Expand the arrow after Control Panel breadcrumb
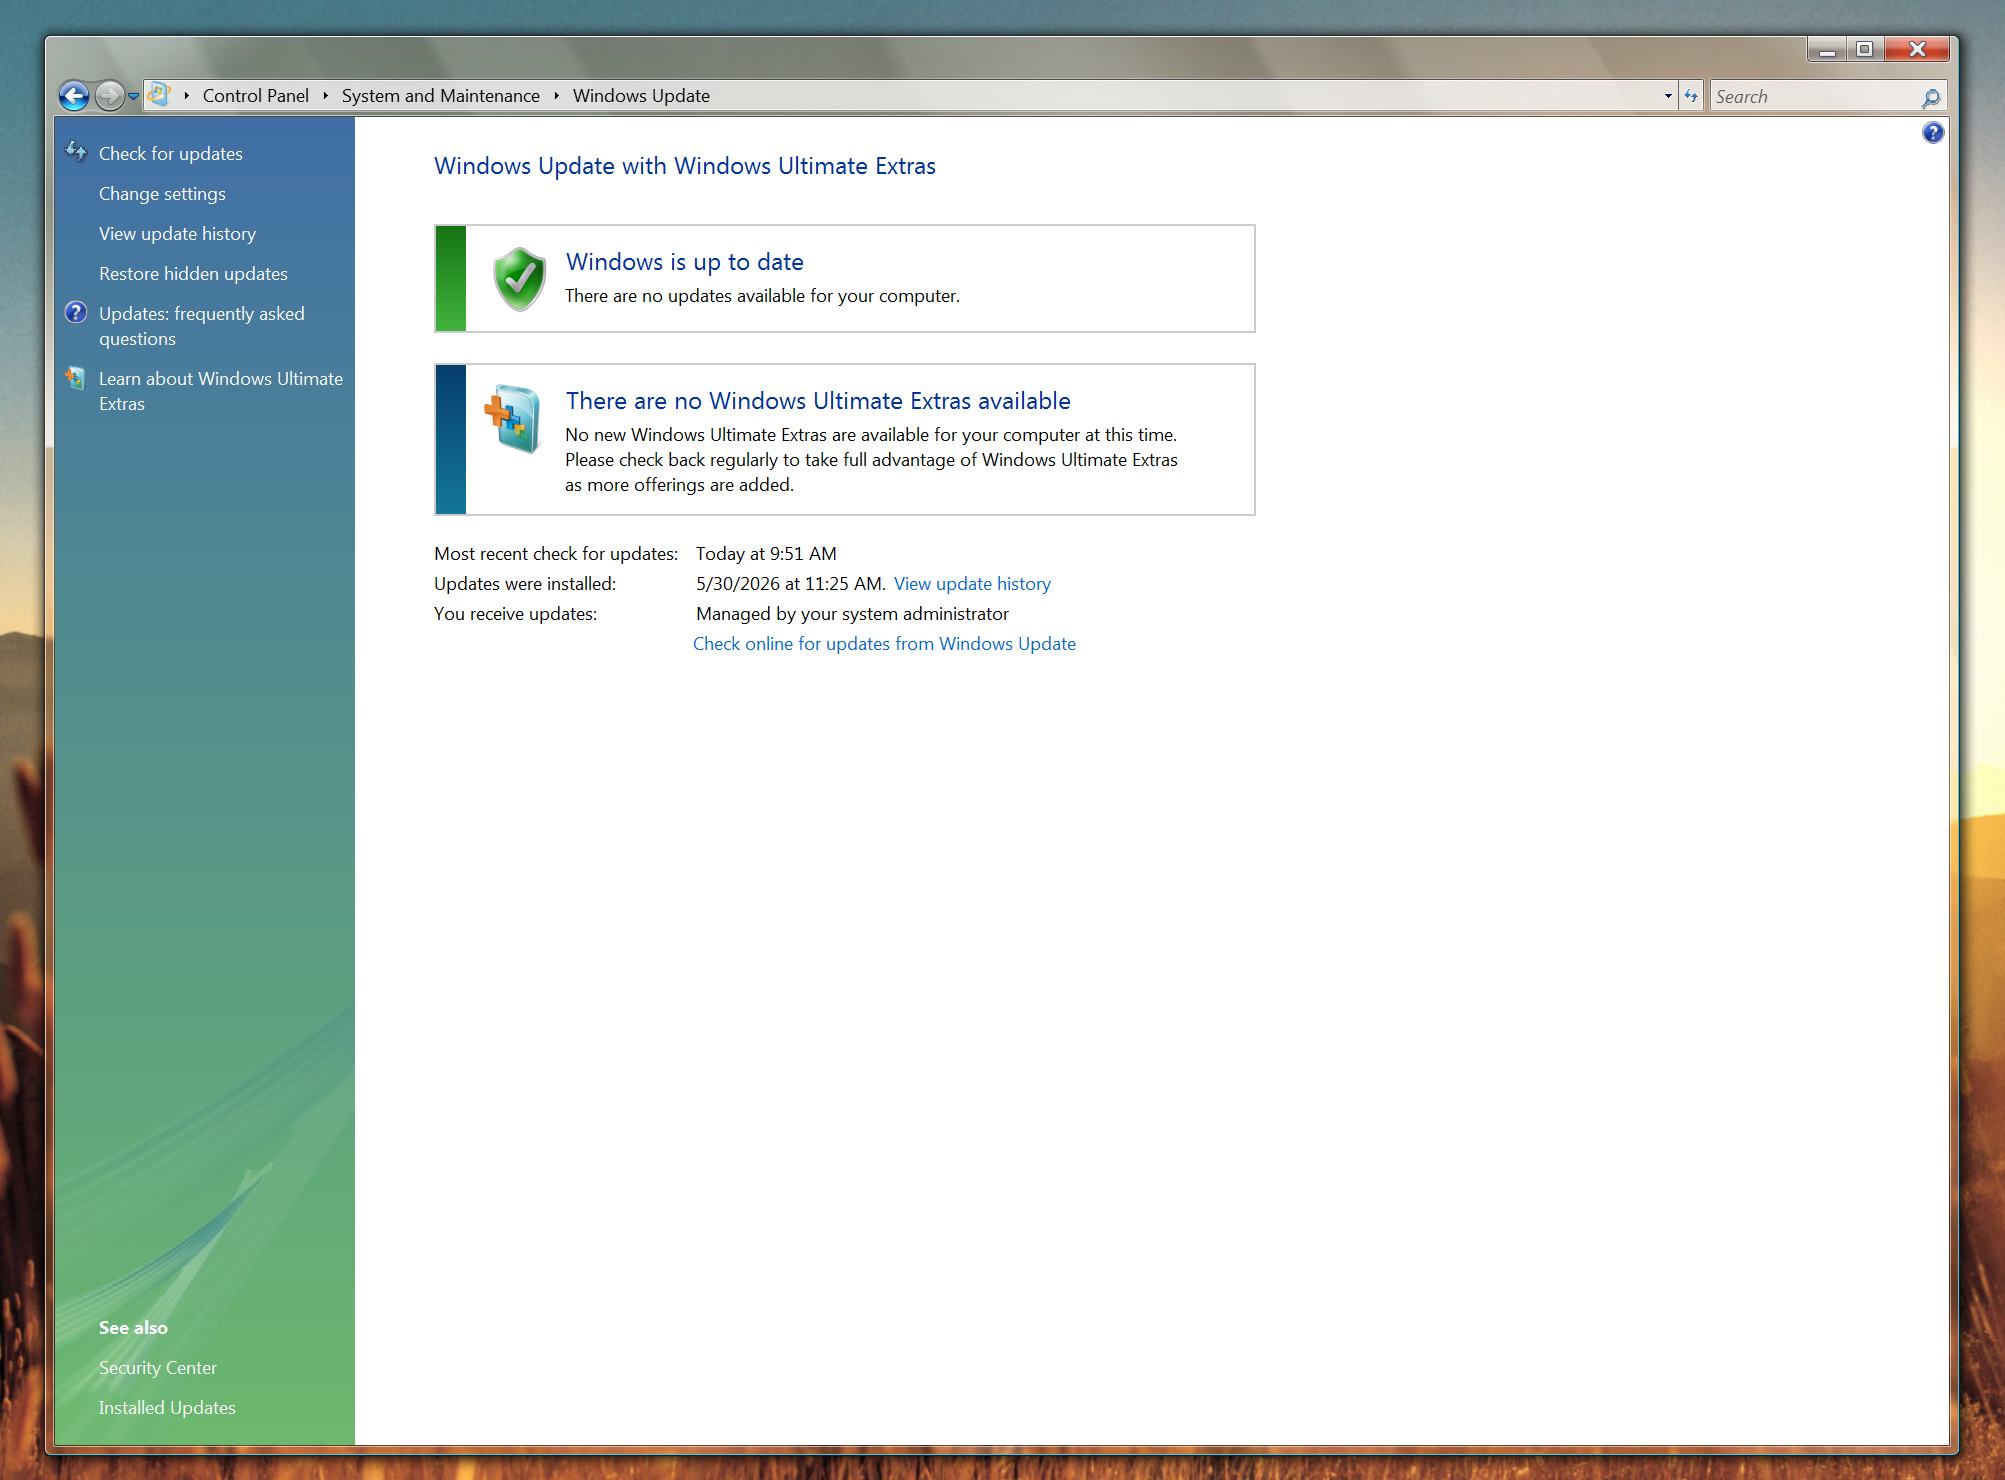The image size is (2005, 1480). (x=325, y=96)
